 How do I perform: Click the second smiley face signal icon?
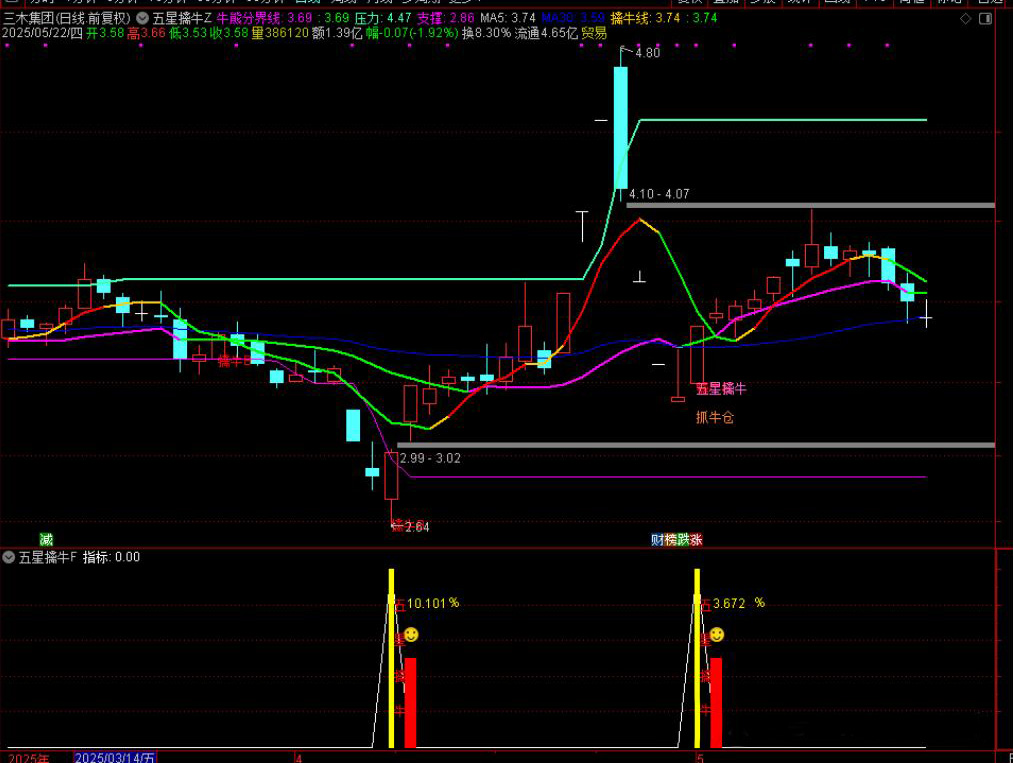point(717,634)
